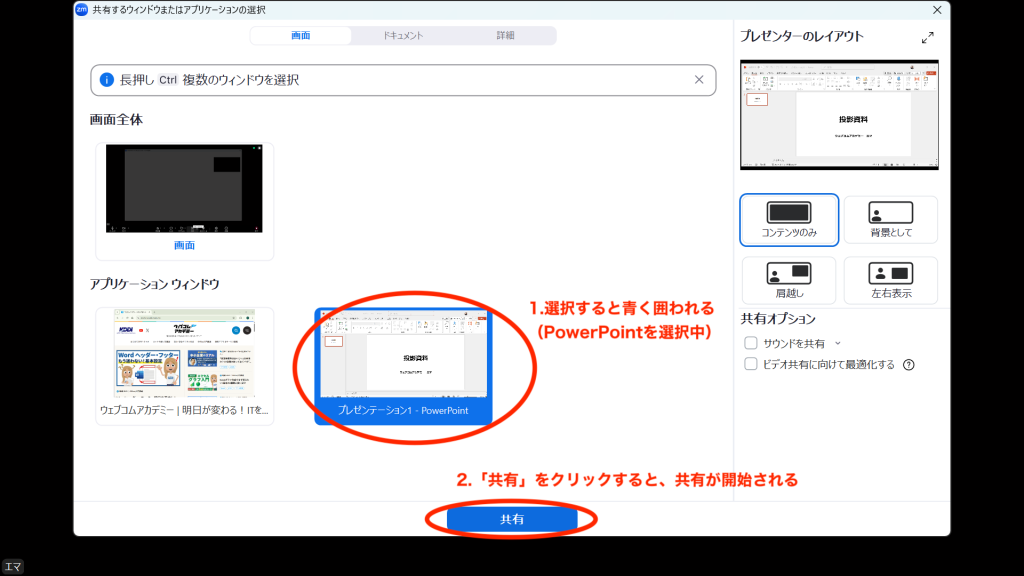1024x576 pixels.
Task: Click the 共有 button to start sharing
Action: click(513, 519)
